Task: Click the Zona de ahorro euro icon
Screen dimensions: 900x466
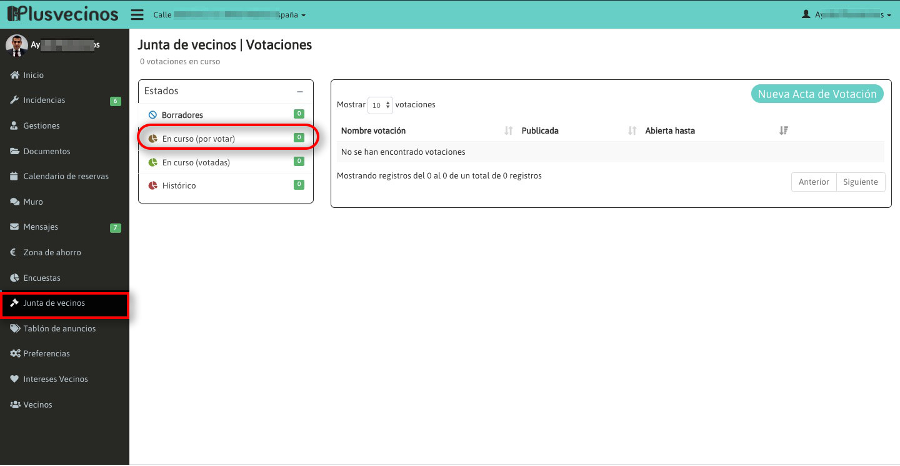Action: click(x=14, y=253)
